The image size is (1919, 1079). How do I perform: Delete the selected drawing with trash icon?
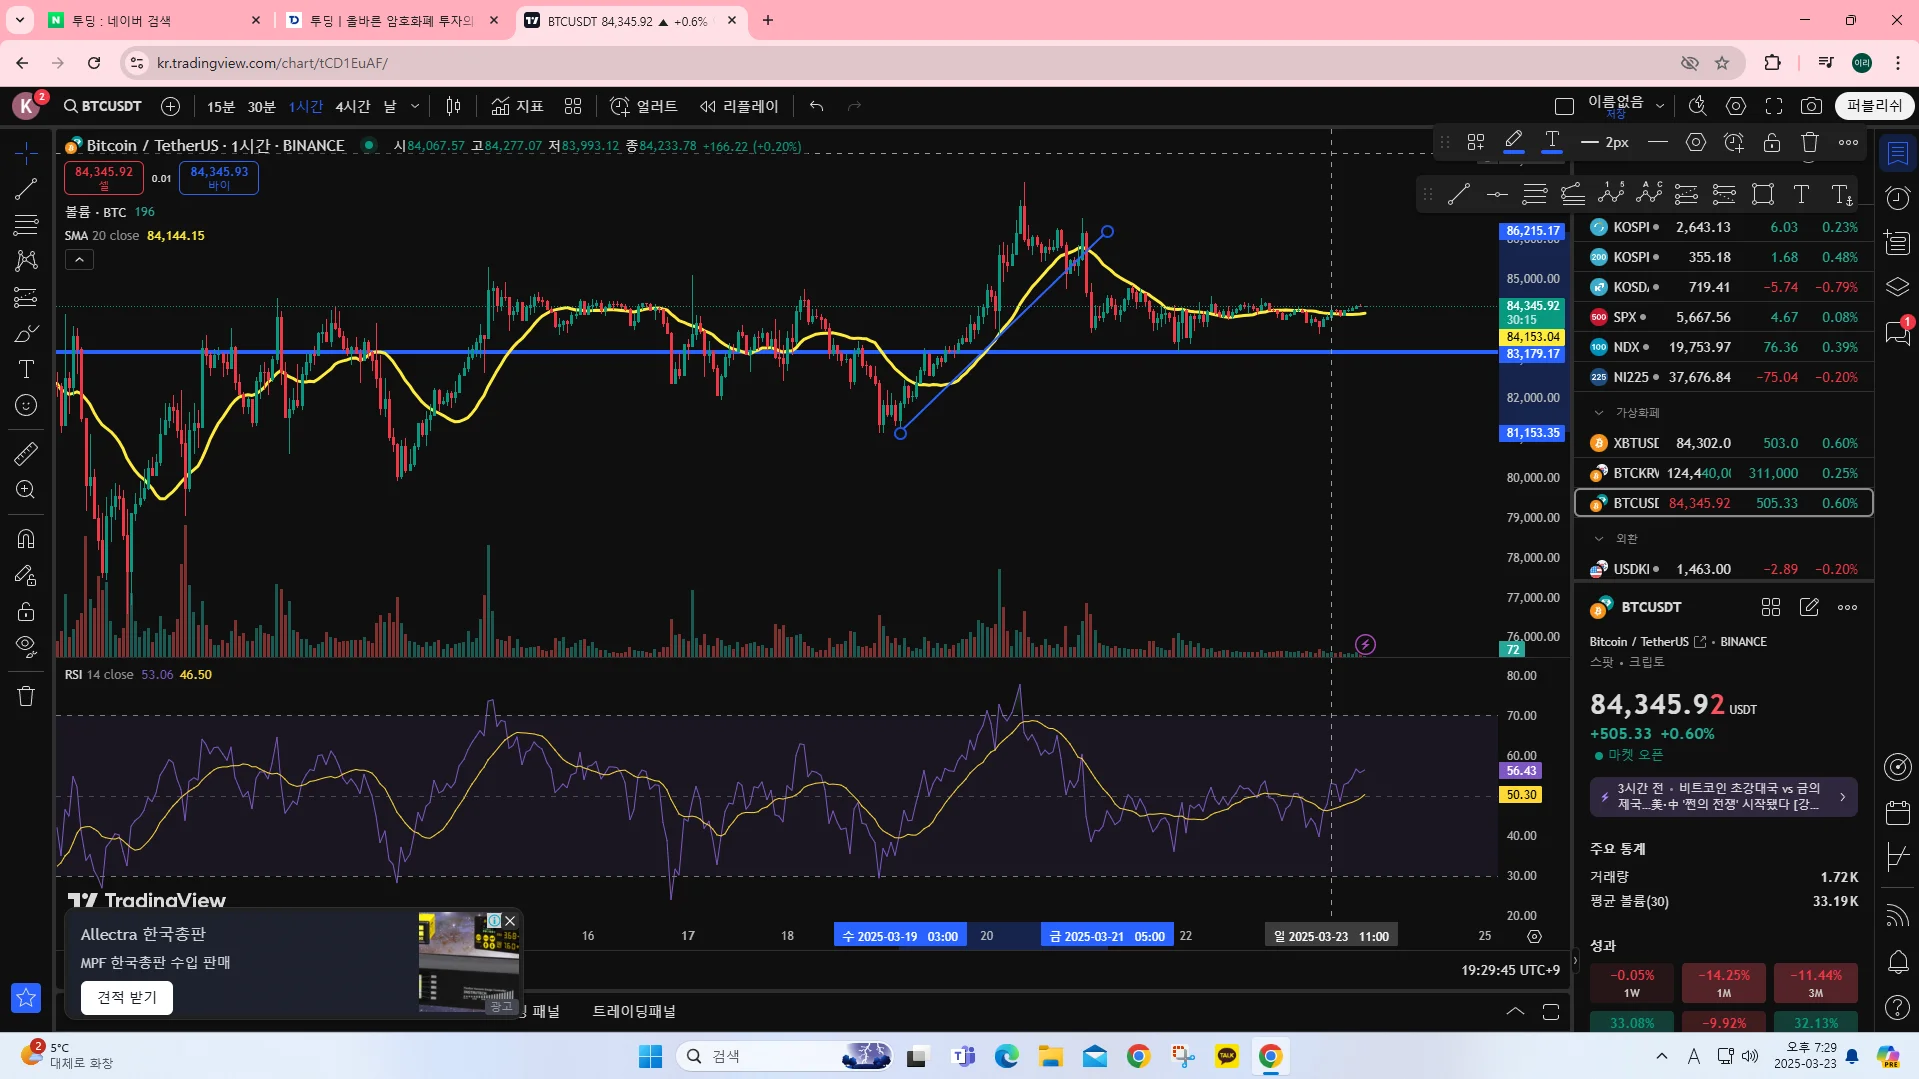pos(1810,142)
